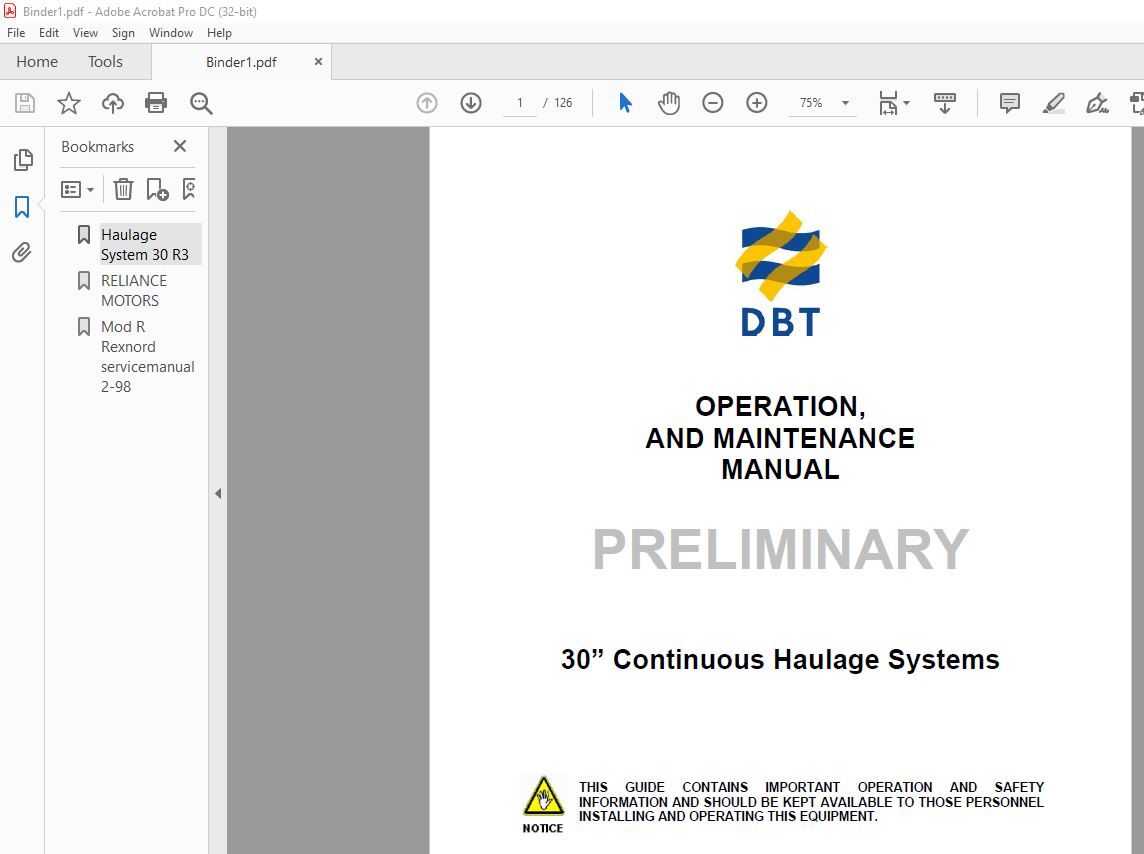This screenshot has height=854, width=1144.
Task: Expand fit page options dropdown arrow
Action: pyautogui.click(x=906, y=103)
